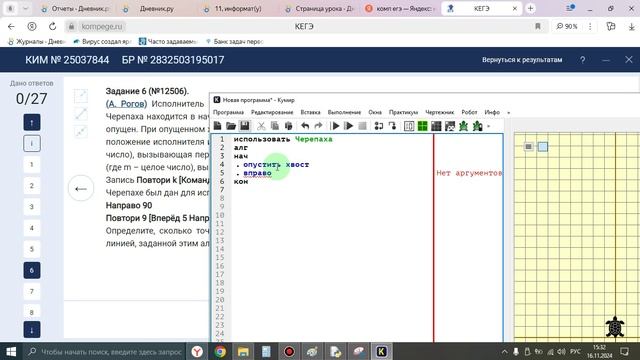Click 'Черепаха' in the first code line
This screenshot has width=640, height=360.
(313, 139)
